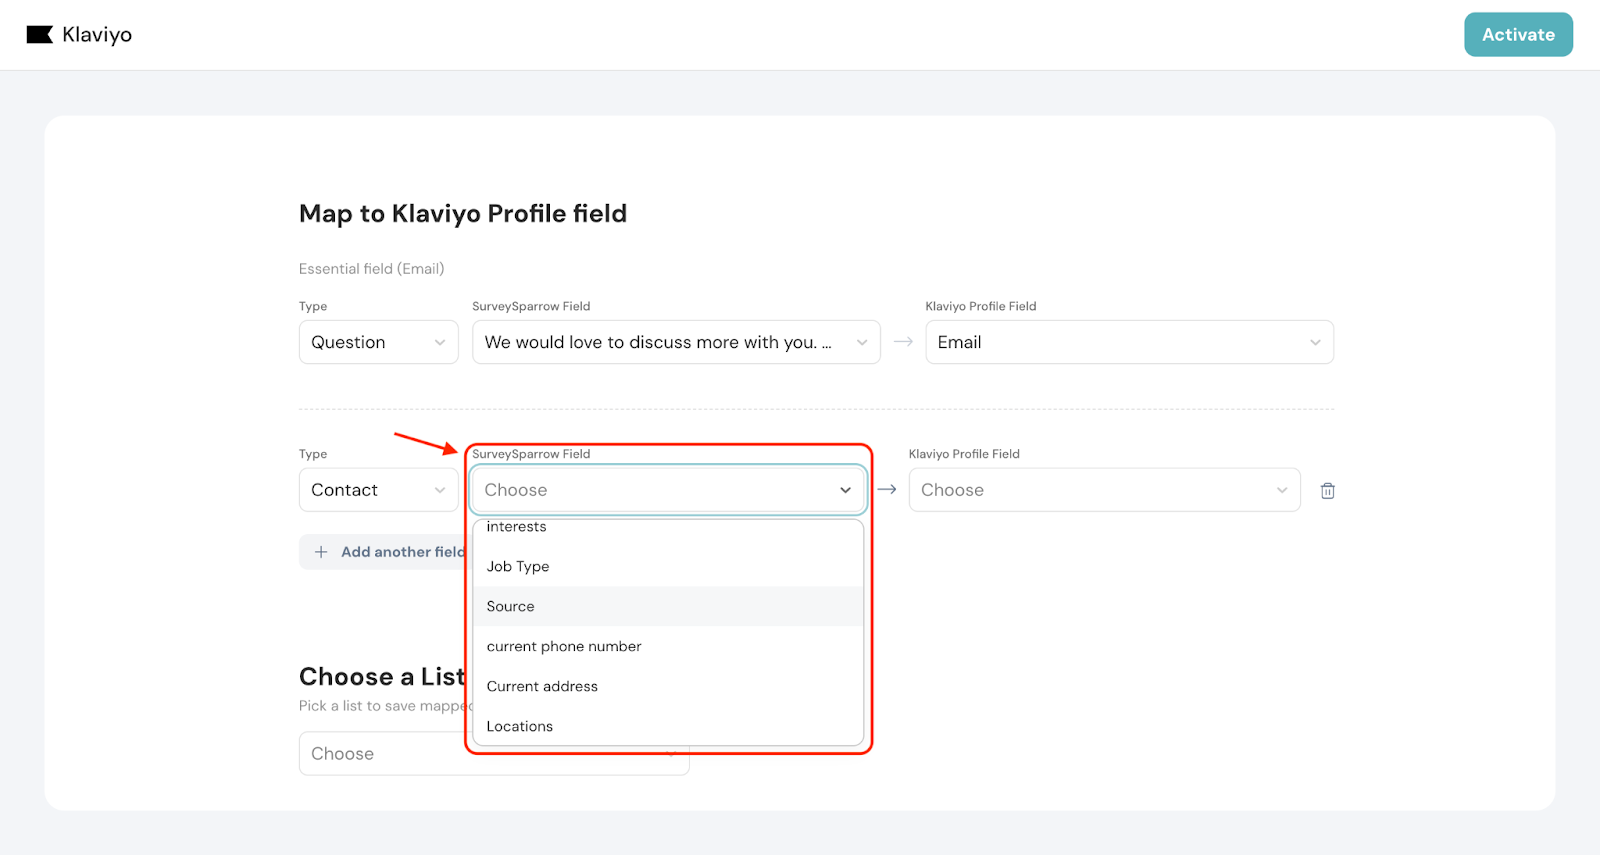
Task: Click chevron arrow in Email profile field
Action: click(x=1314, y=343)
